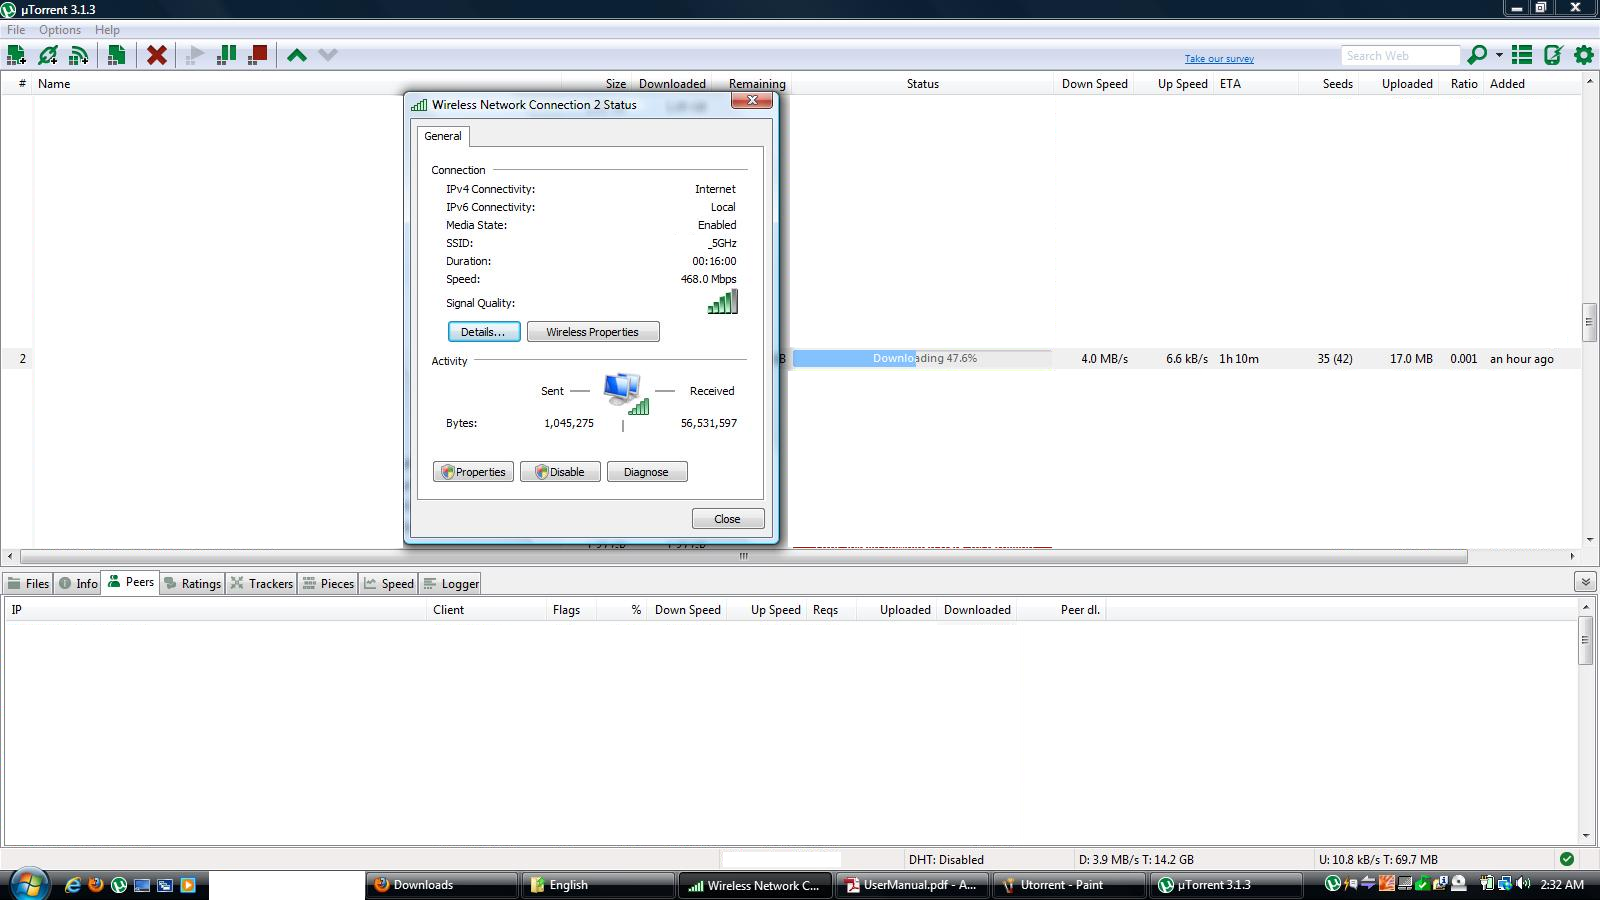Click the DHT: Disabled status bar entry
The image size is (1600, 900).
click(946, 859)
